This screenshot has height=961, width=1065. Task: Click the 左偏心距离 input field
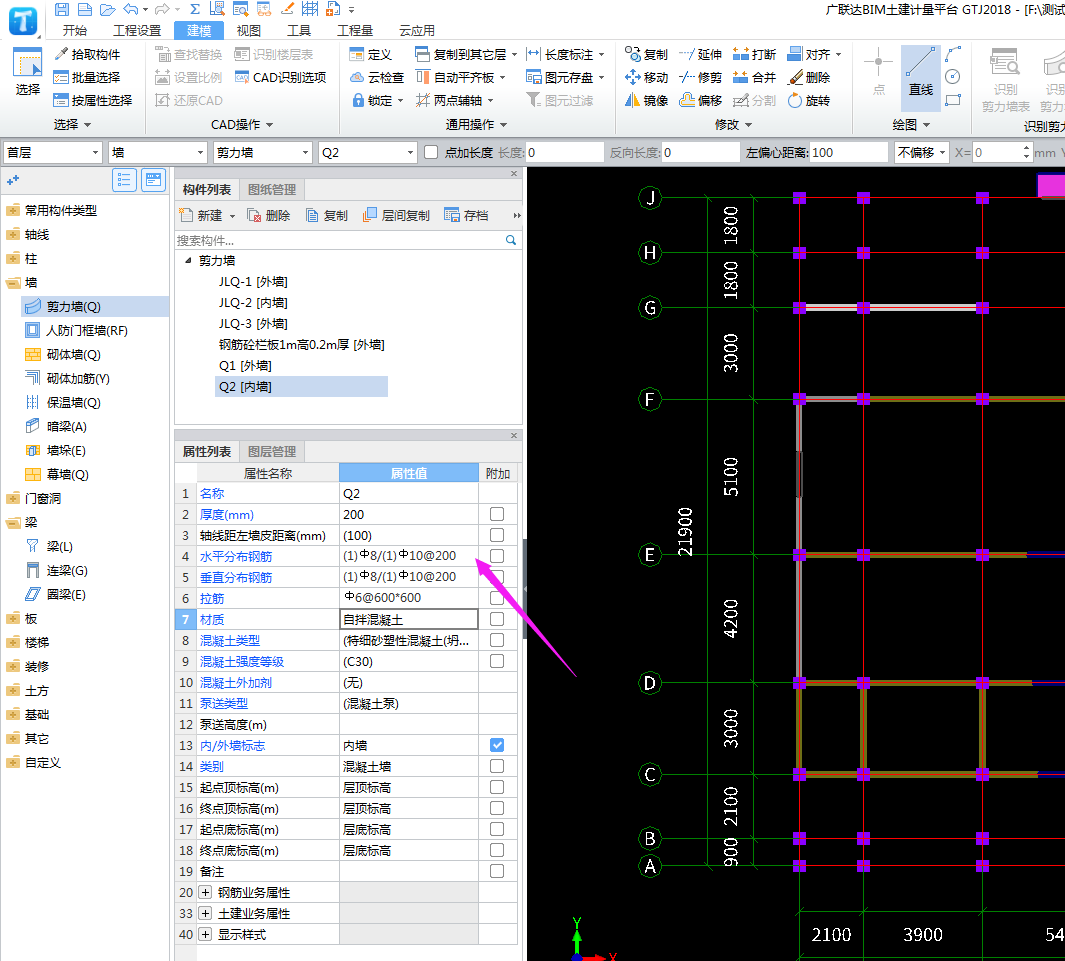[x=848, y=152]
